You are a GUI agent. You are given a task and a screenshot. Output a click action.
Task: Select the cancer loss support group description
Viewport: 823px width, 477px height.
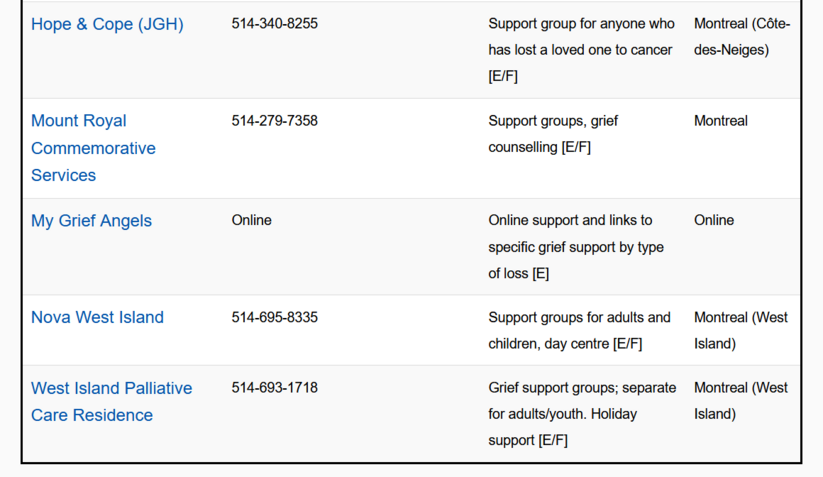point(582,50)
